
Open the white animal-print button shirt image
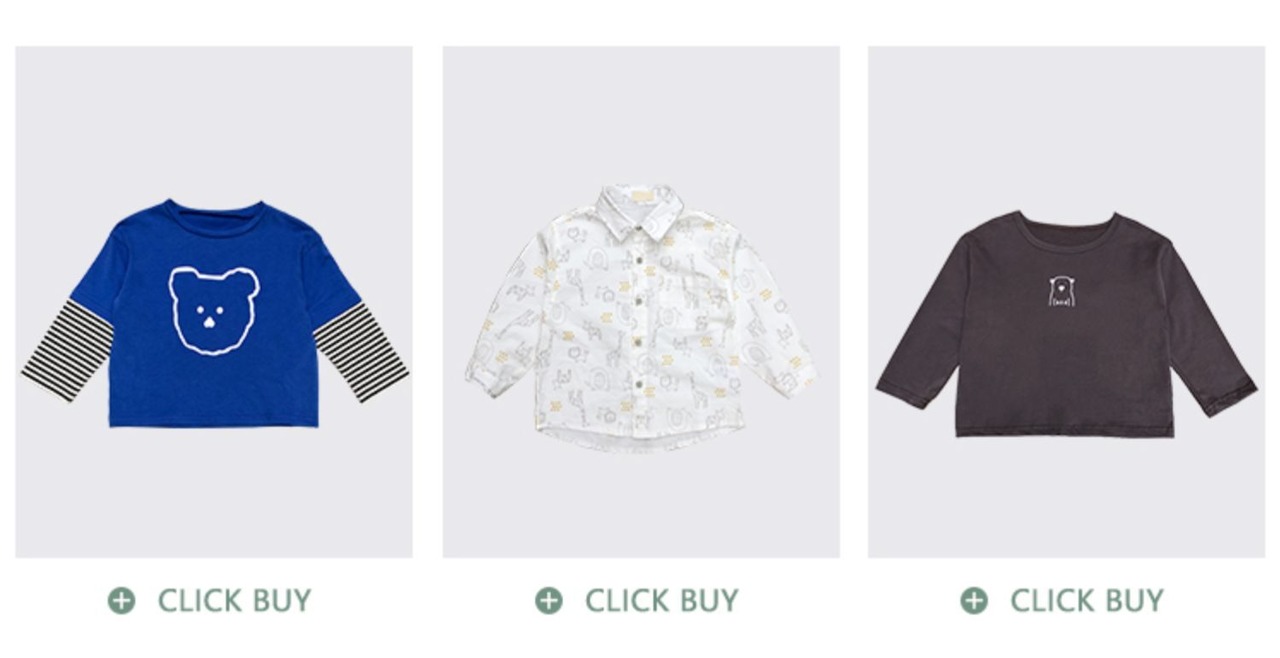pyautogui.click(x=641, y=302)
